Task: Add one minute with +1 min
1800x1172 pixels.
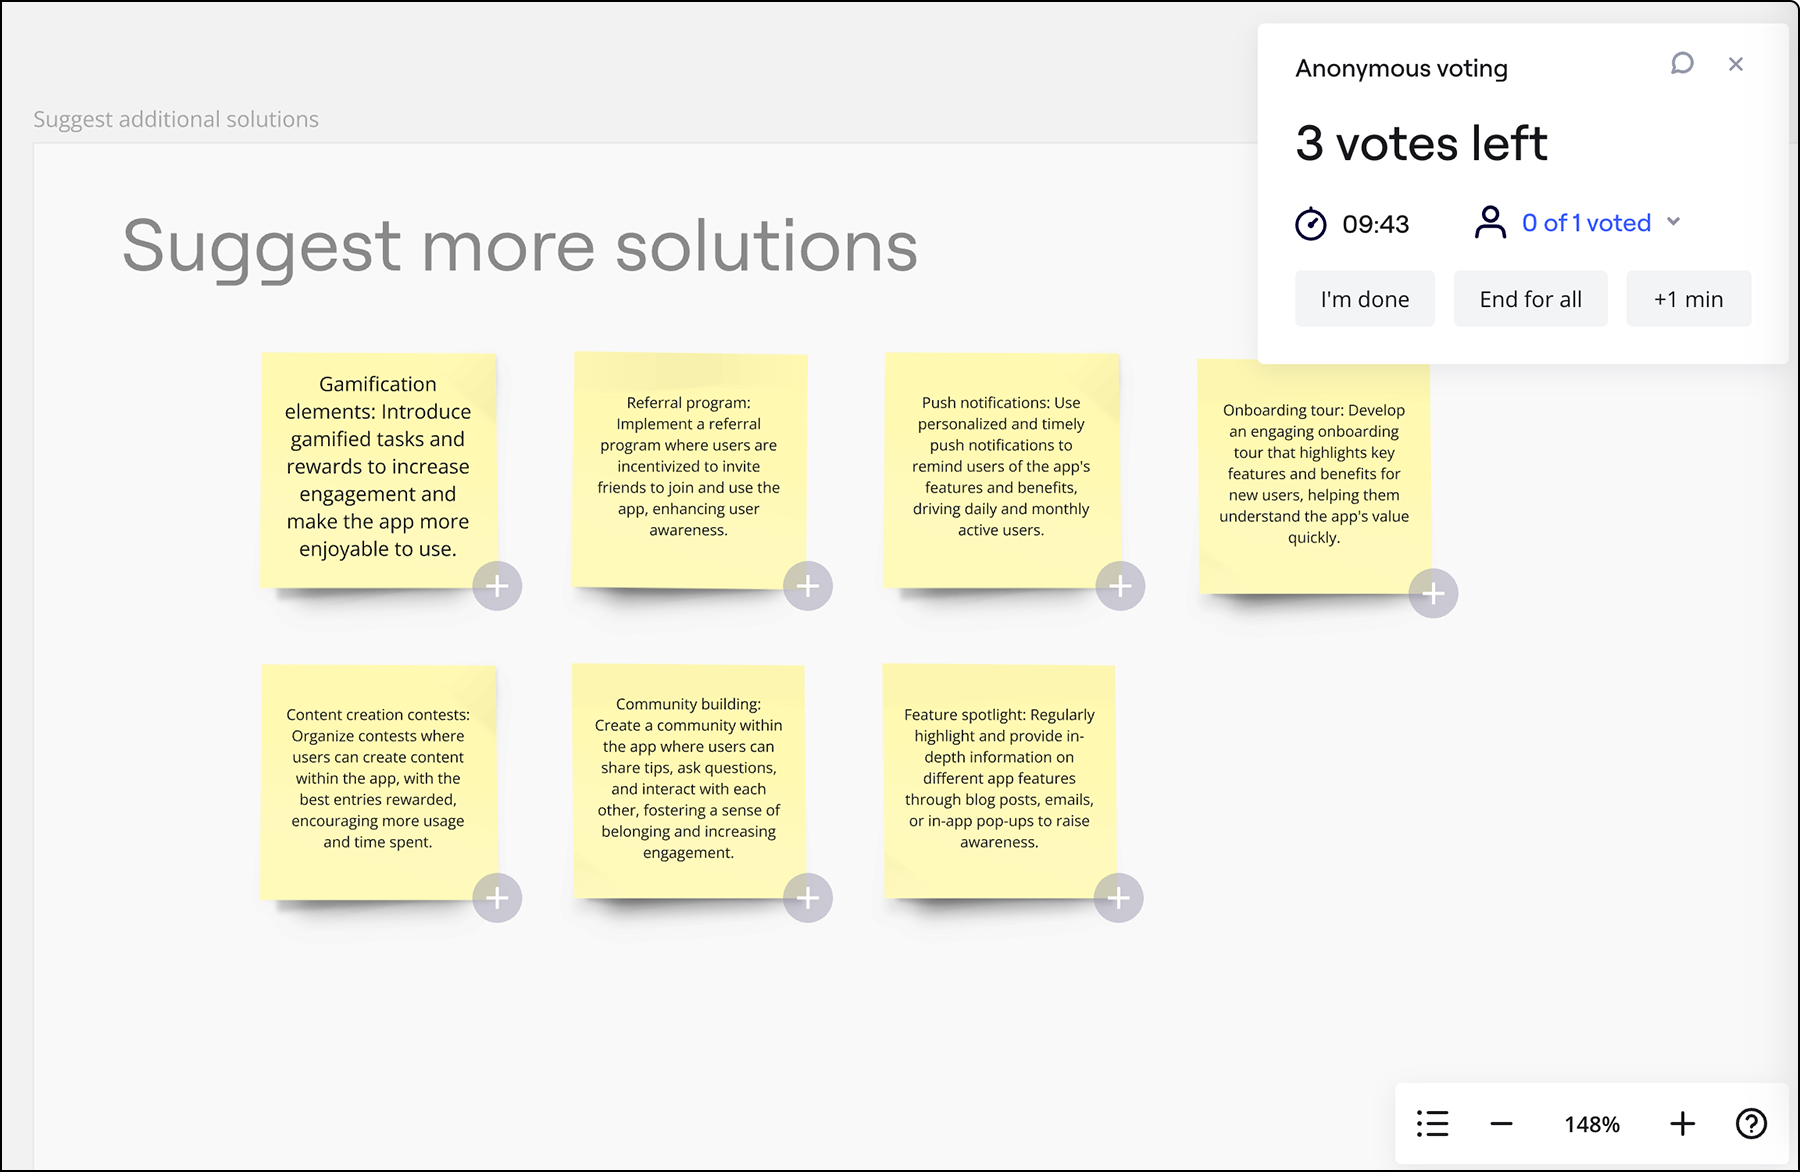Action: [x=1688, y=299]
